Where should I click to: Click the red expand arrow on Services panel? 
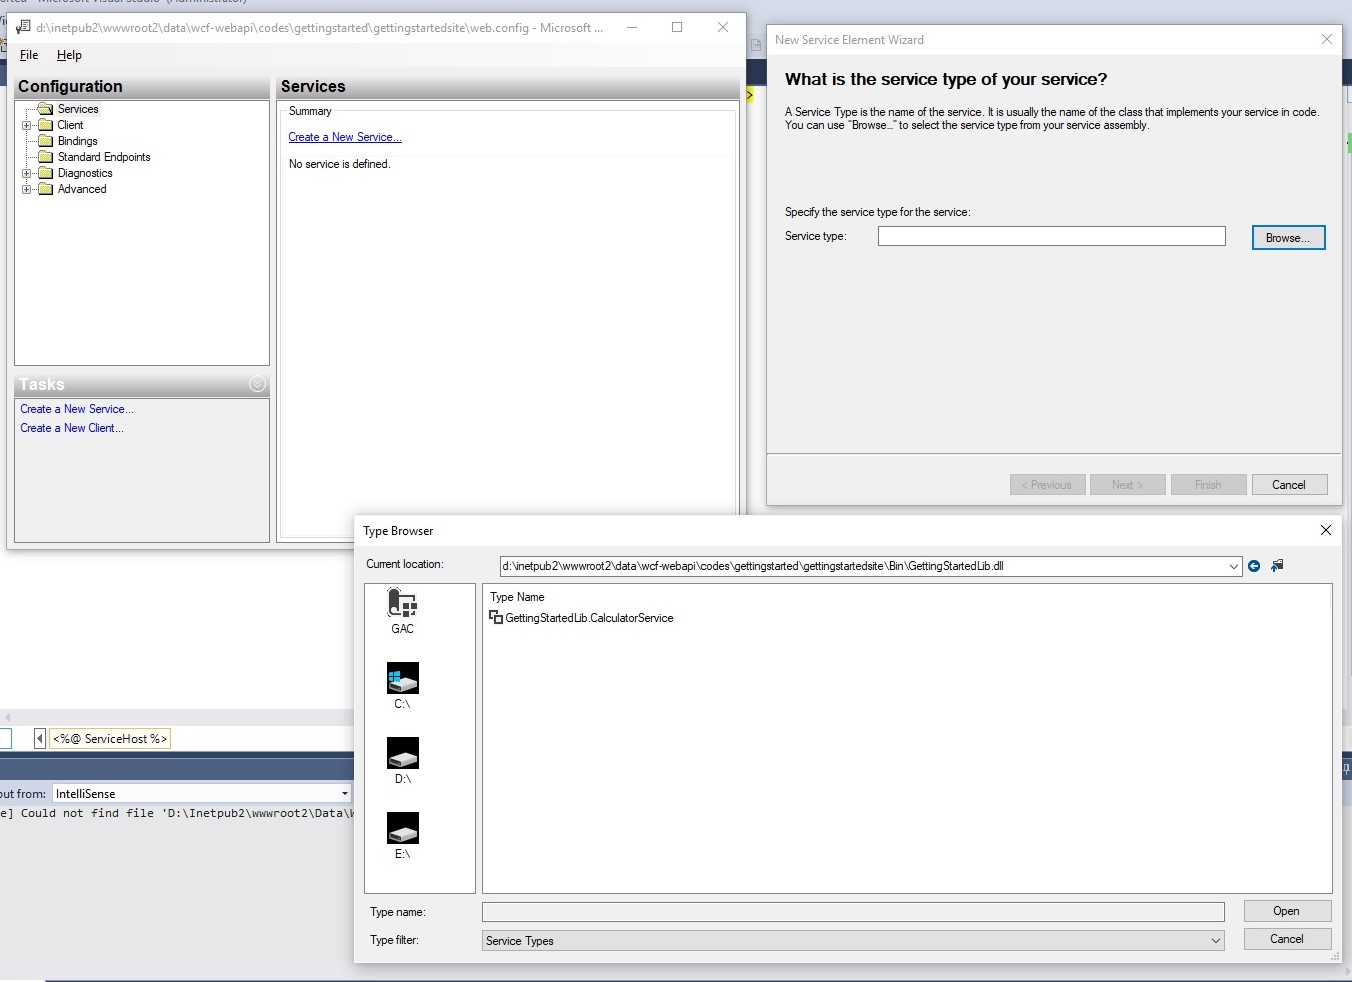[749, 94]
